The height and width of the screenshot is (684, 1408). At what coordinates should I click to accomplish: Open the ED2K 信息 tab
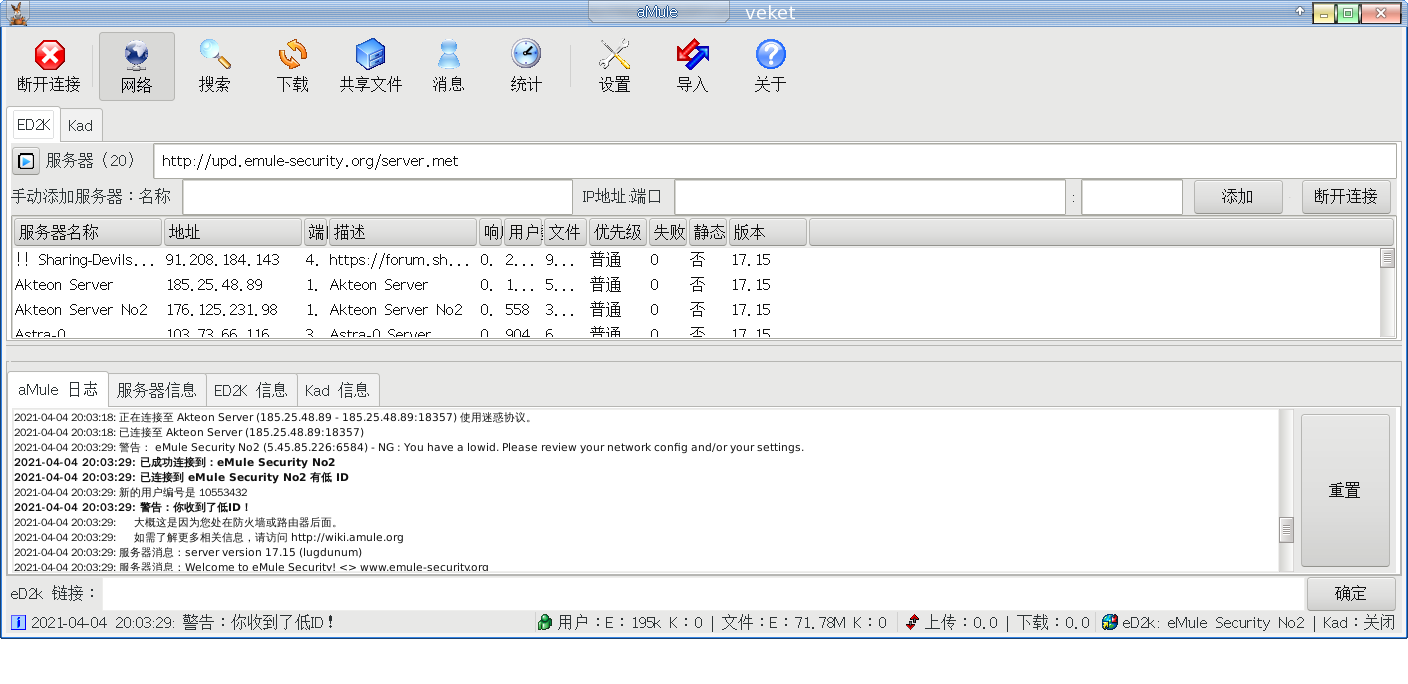pyautogui.click(x=251, y=391)
